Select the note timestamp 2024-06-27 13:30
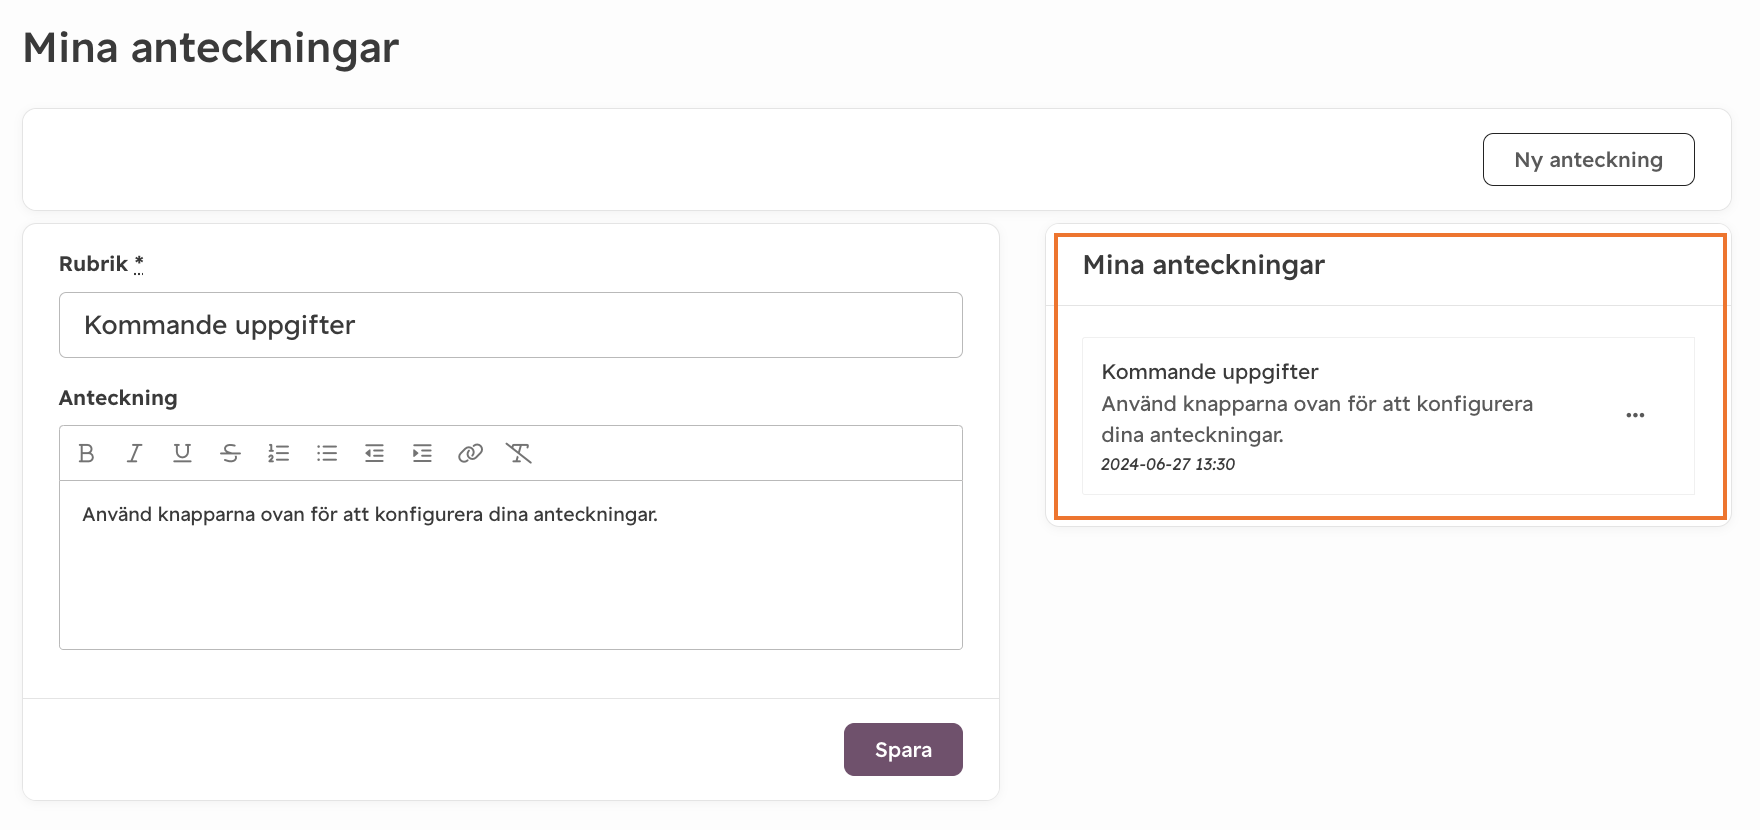The image size is (1760, 830). click(1168, 464)
